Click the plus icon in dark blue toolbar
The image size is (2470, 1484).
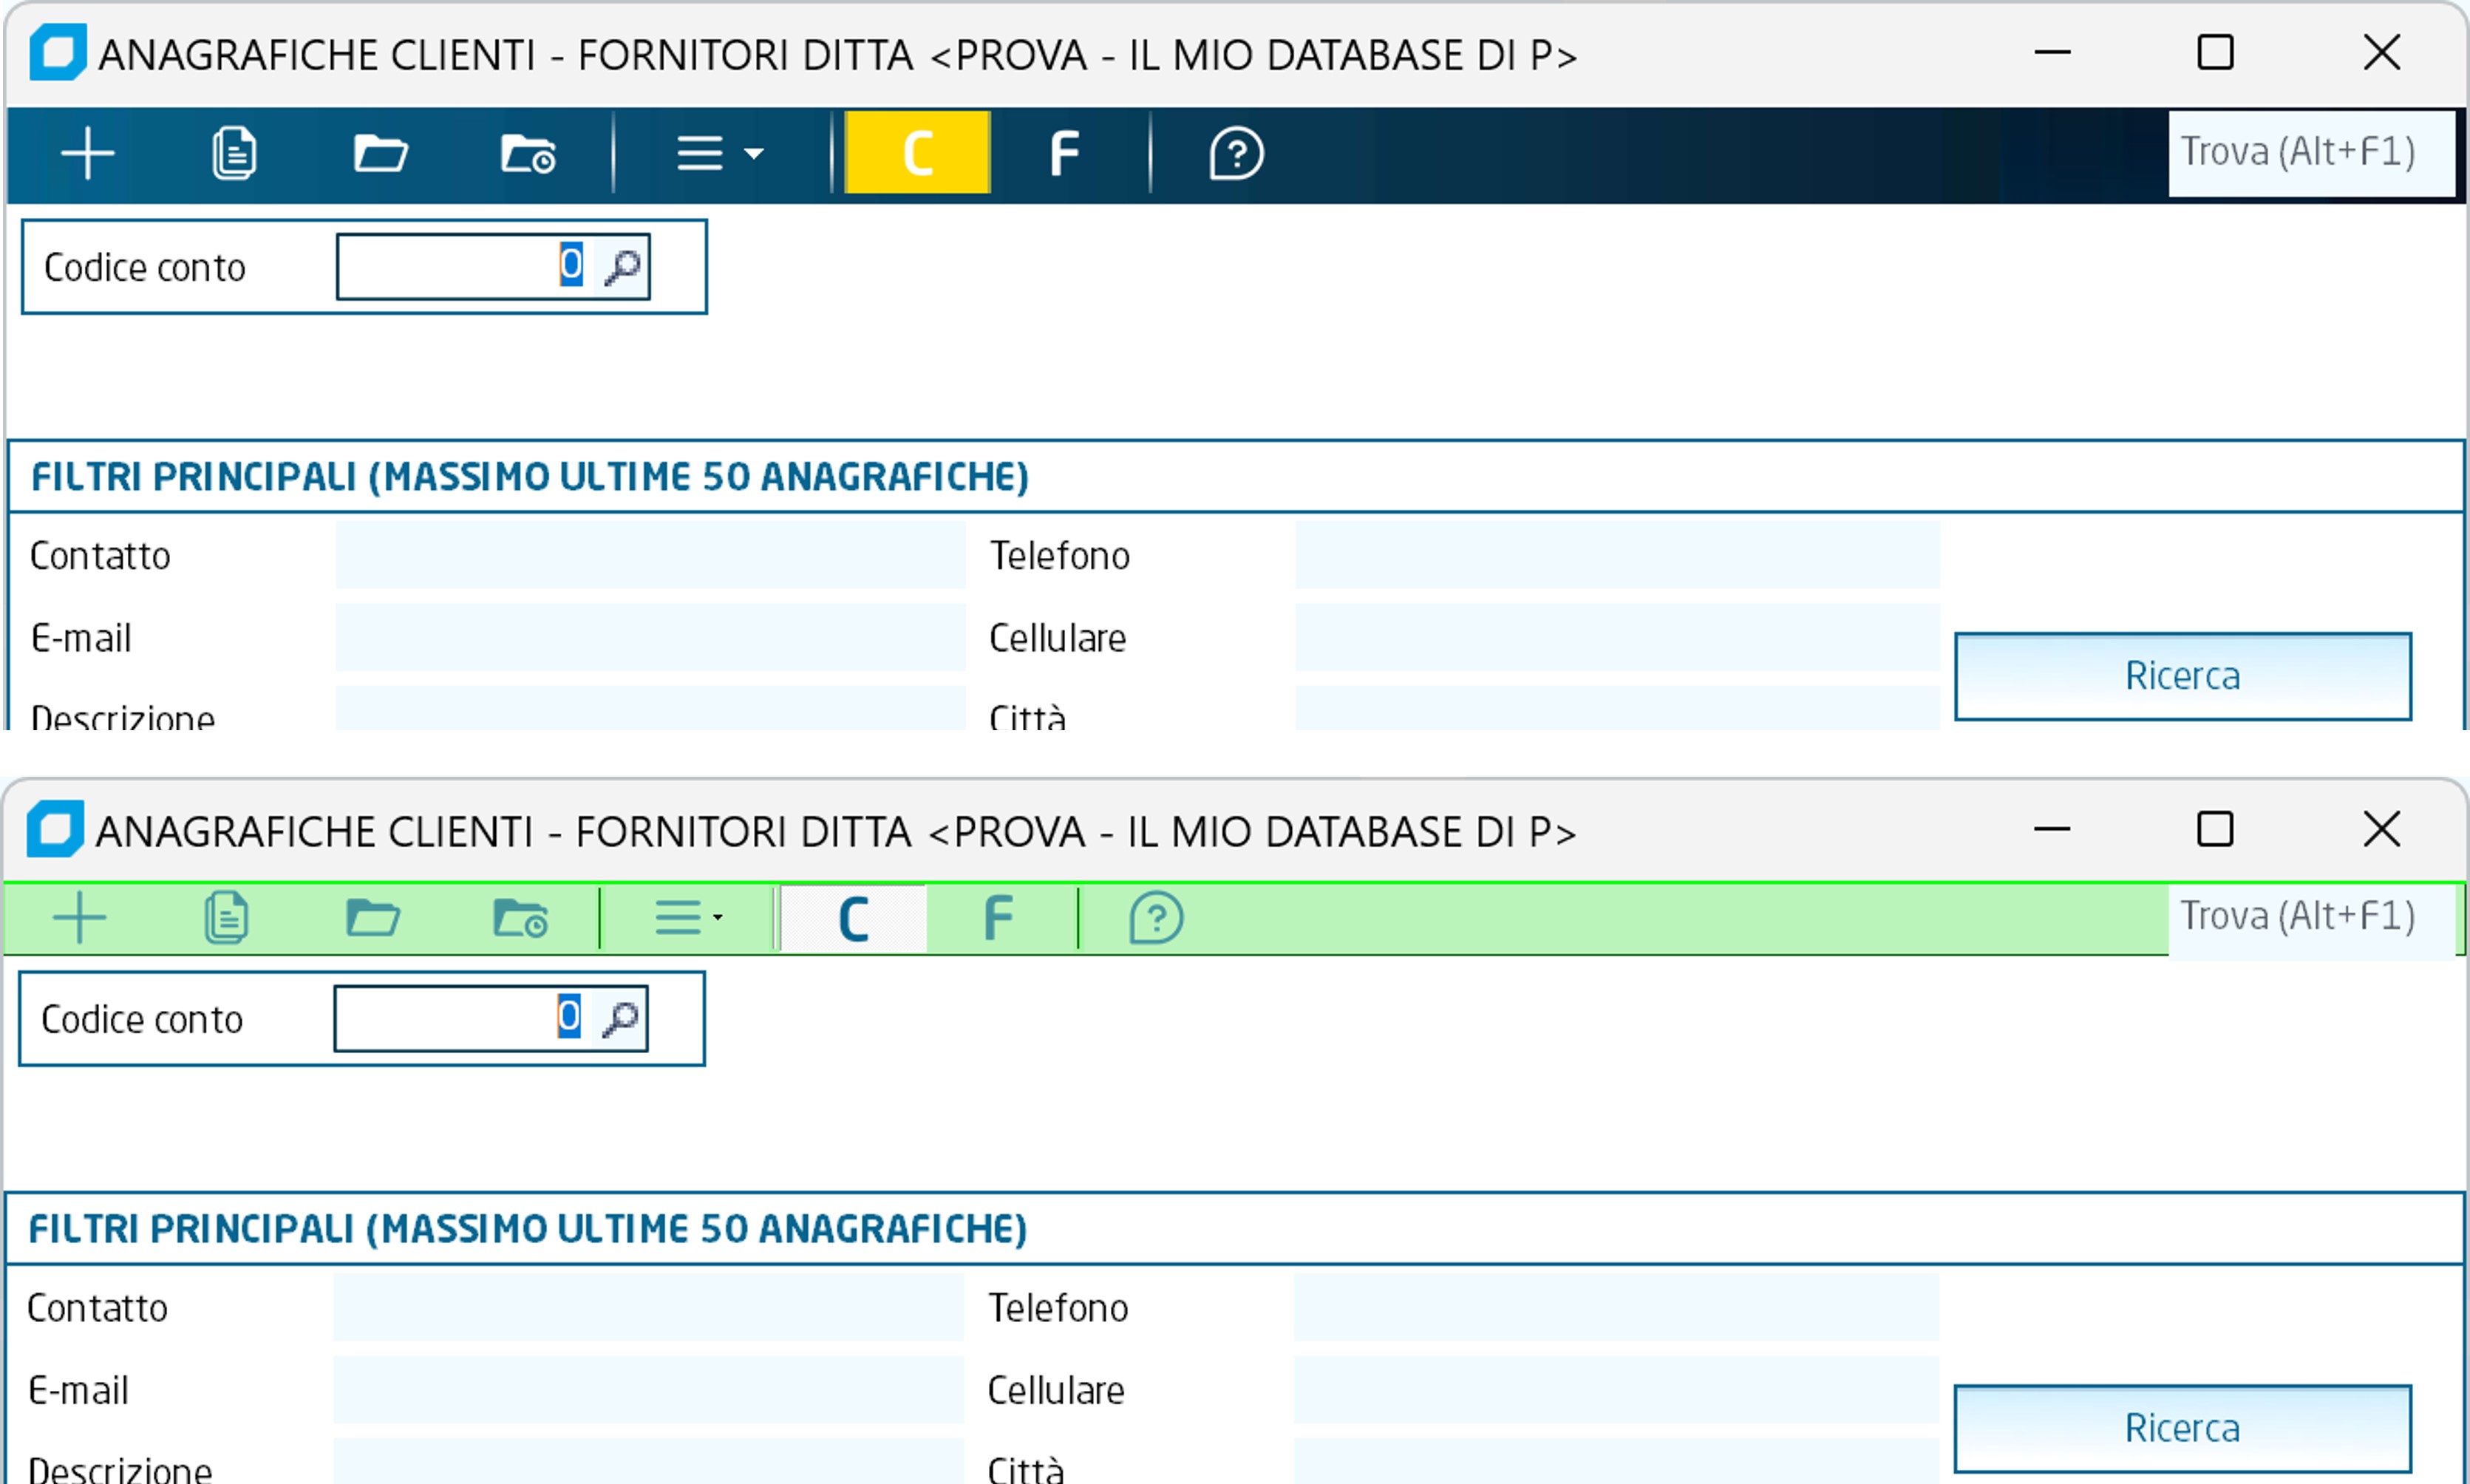click(x=88, y=154)
